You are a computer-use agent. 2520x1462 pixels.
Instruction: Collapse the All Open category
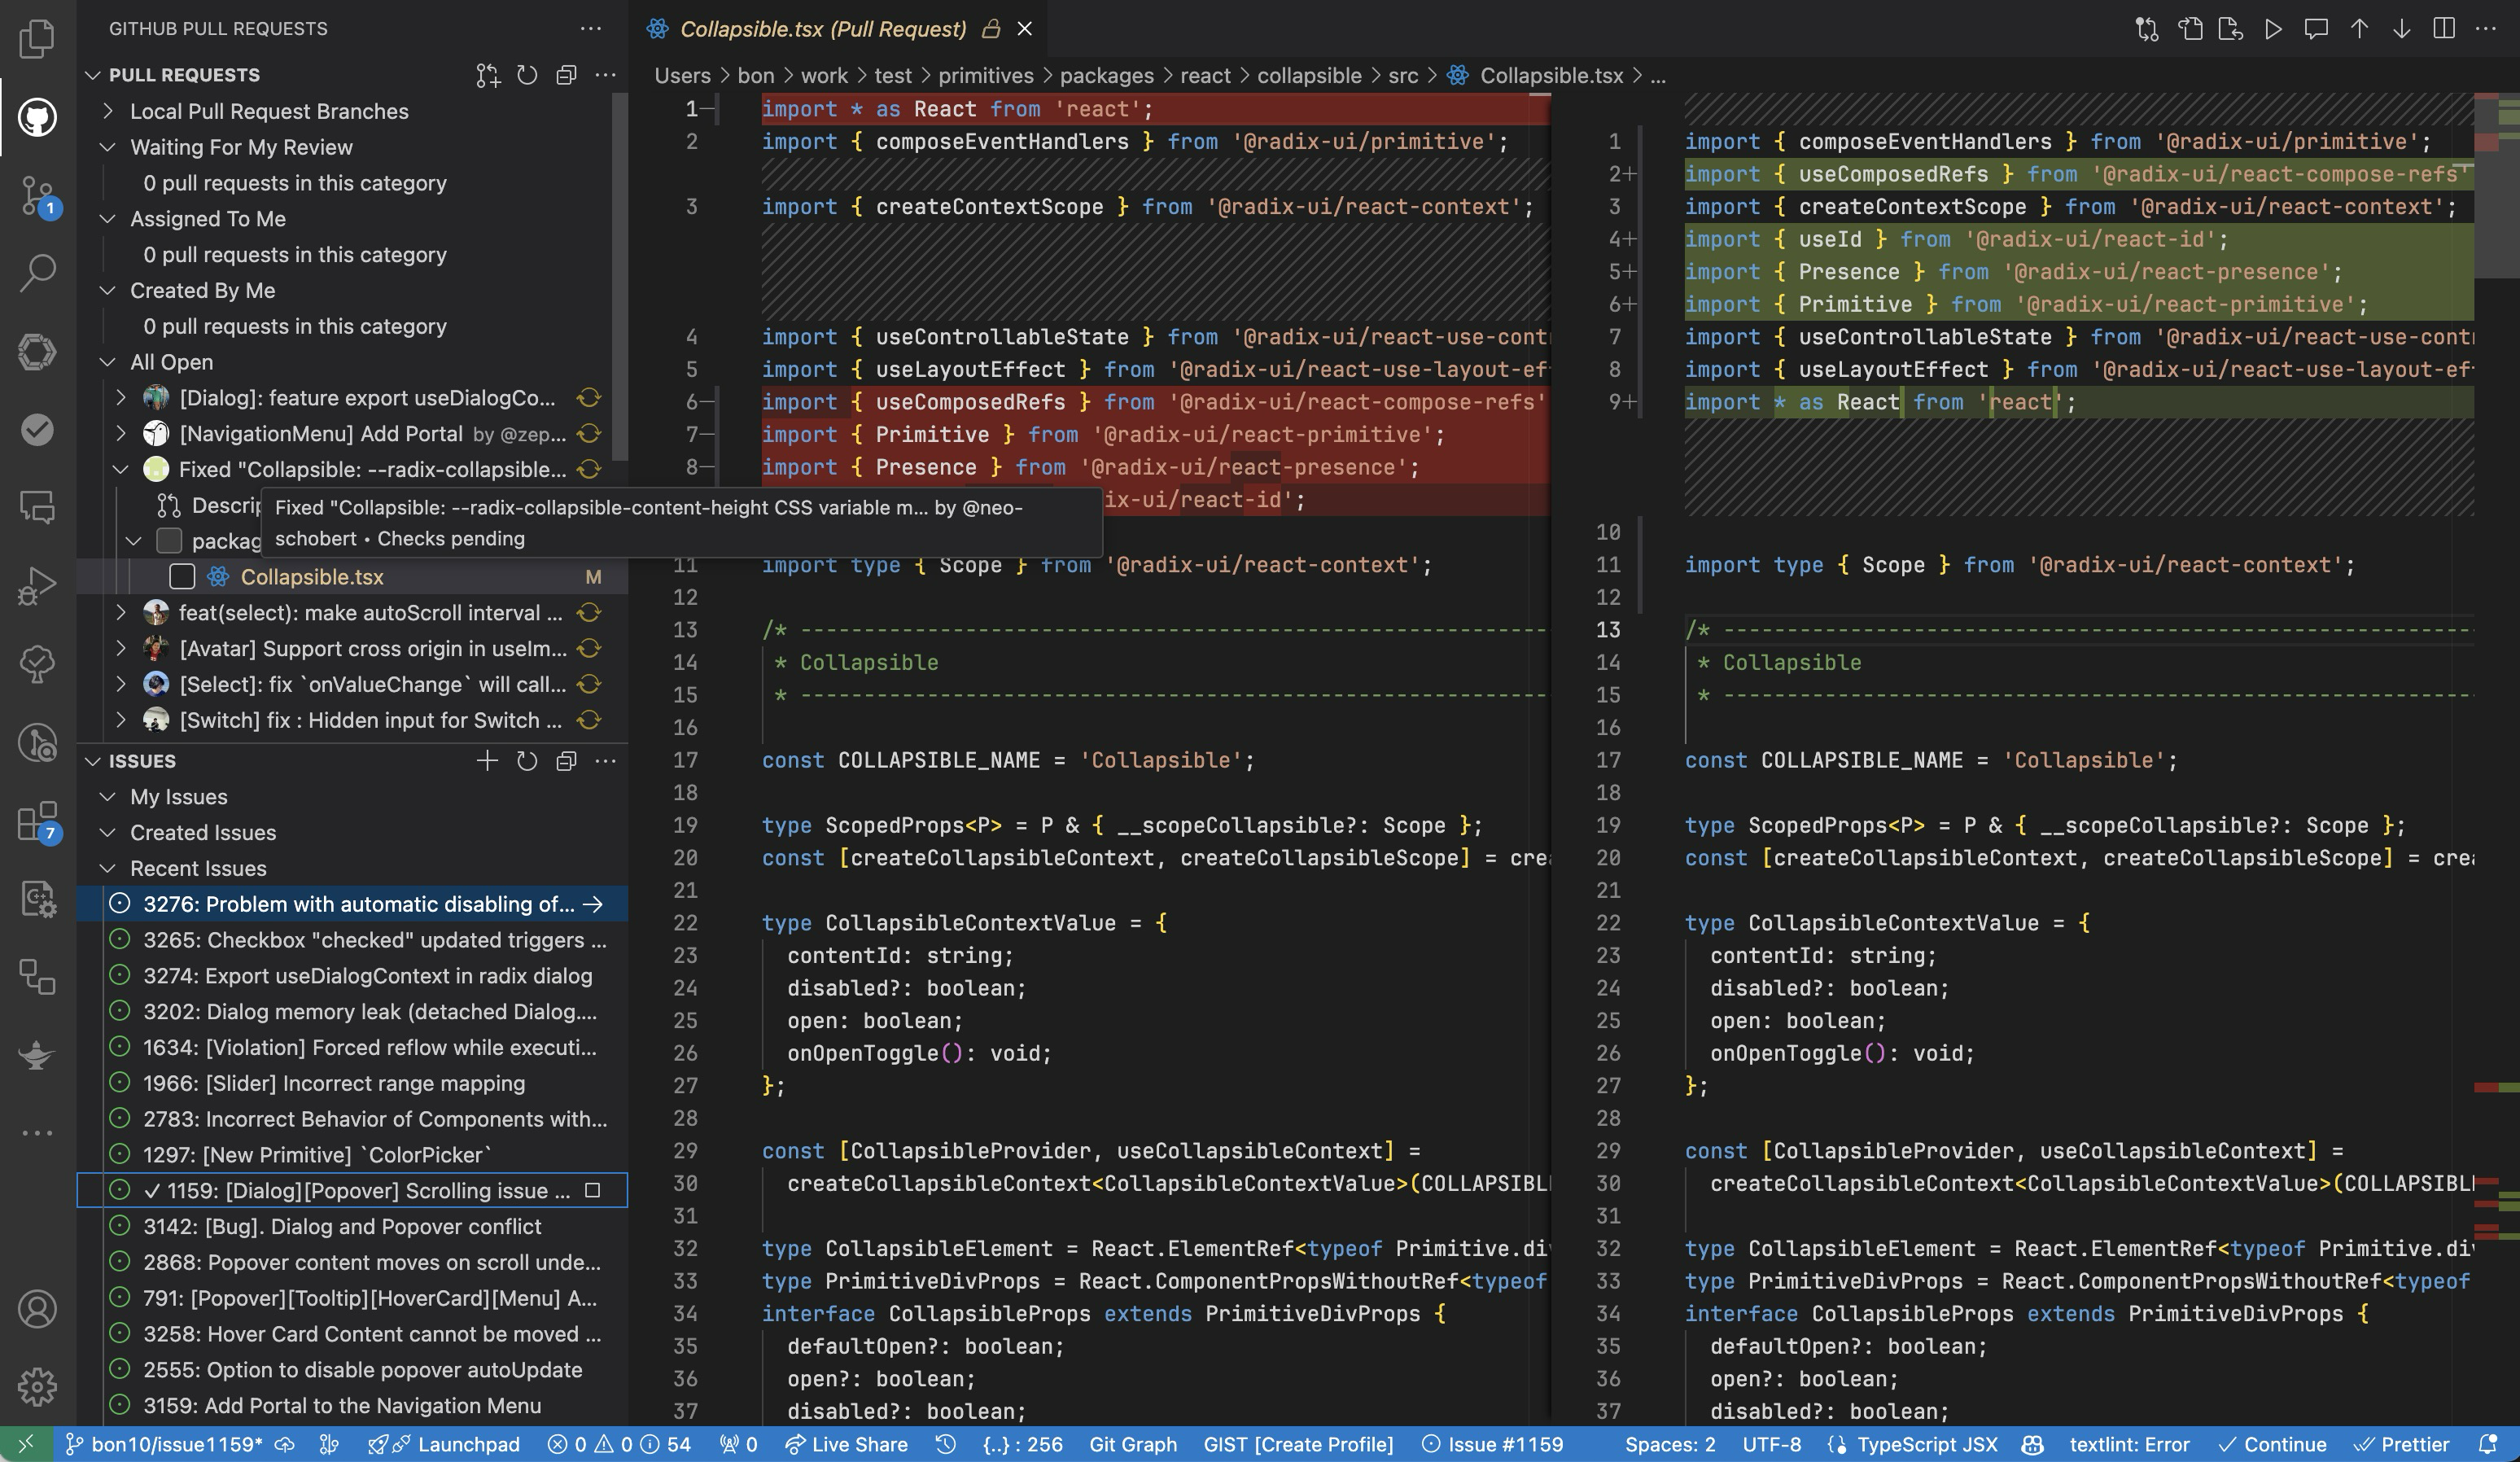(x=108, y=362)
